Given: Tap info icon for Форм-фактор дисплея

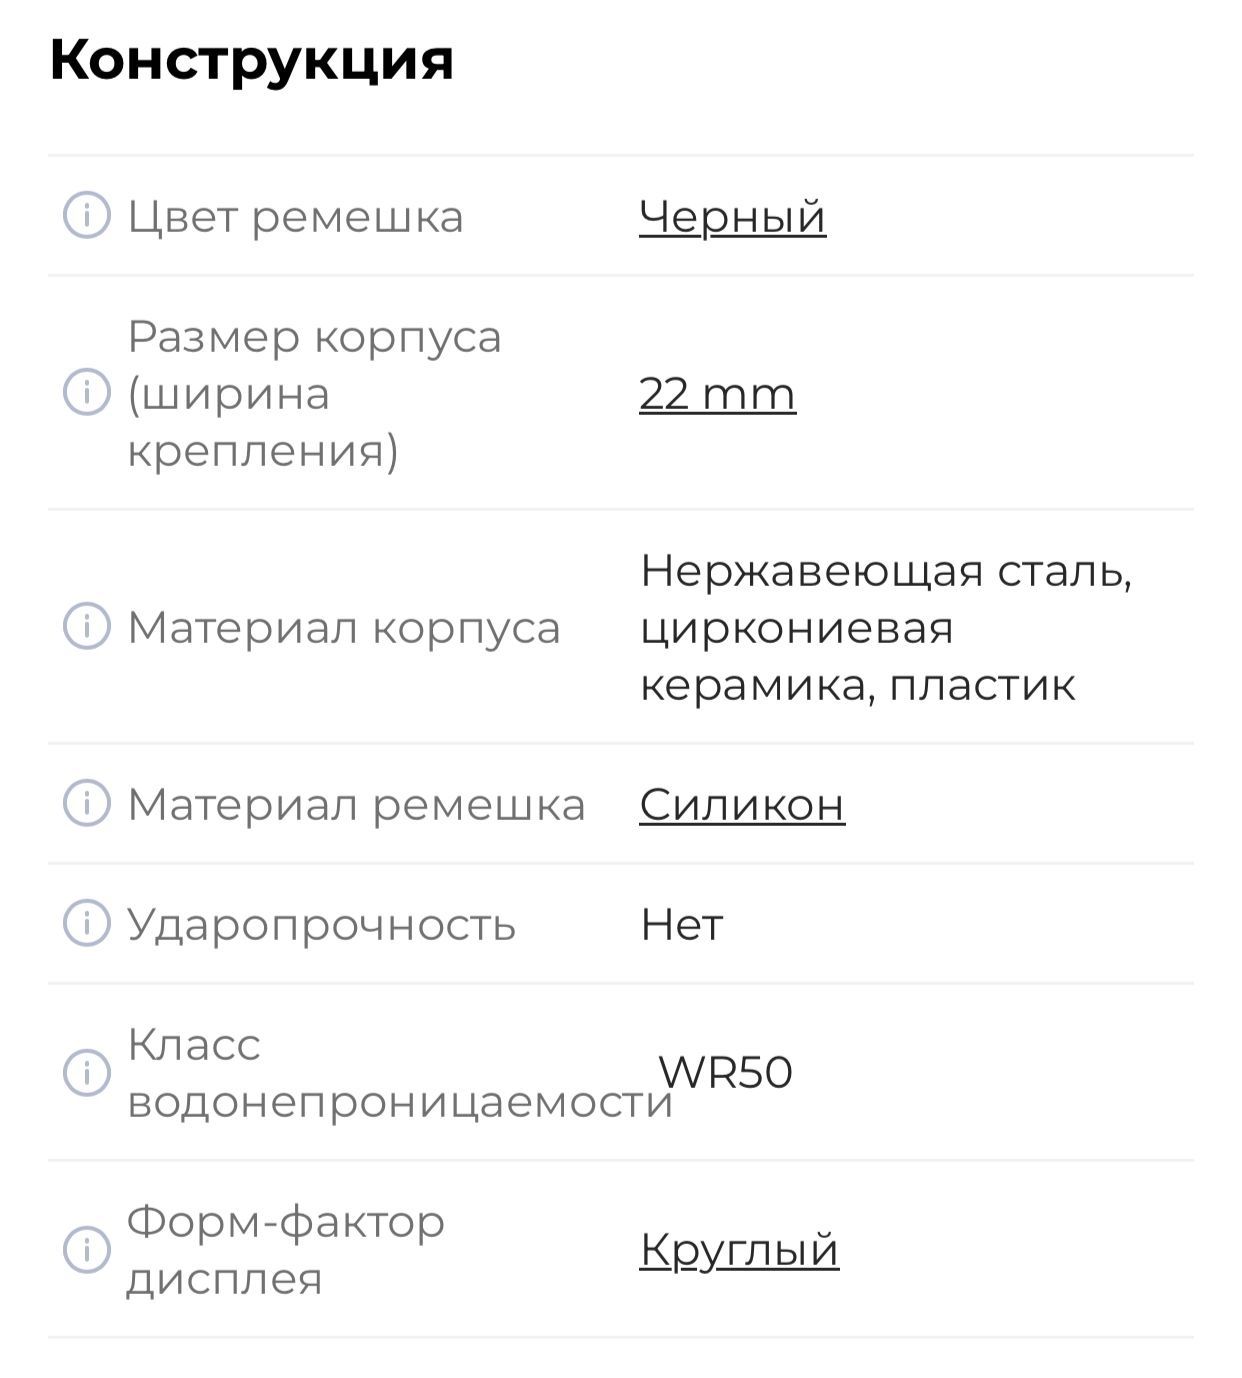Looking at the screenshot, I should click(87, 1249).
